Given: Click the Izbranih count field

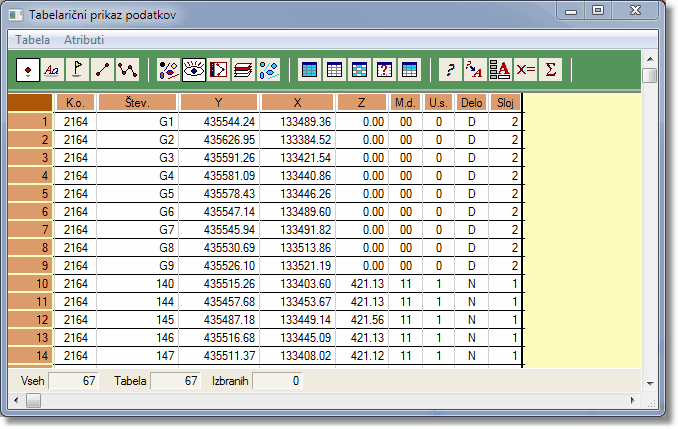Looking at the screenshot, I should pyautogui.click(x=277, y=381).
